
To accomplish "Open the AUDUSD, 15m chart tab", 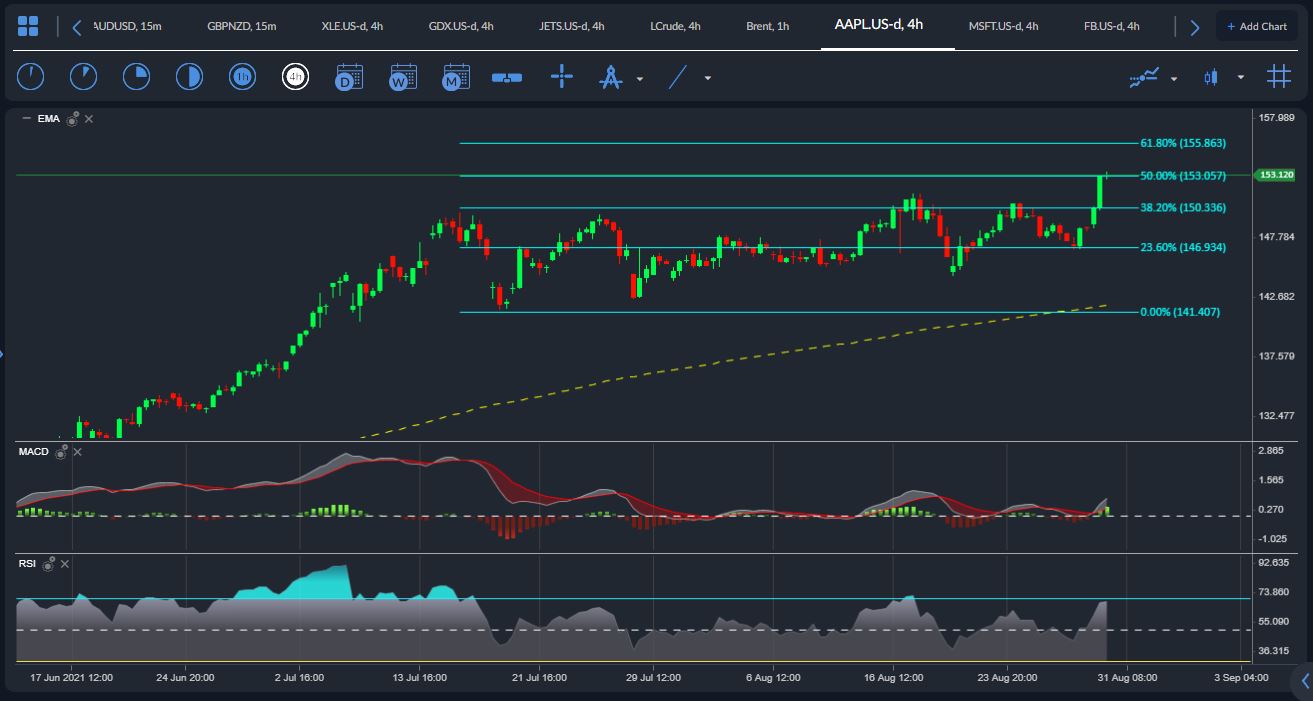I will [127, 26].
